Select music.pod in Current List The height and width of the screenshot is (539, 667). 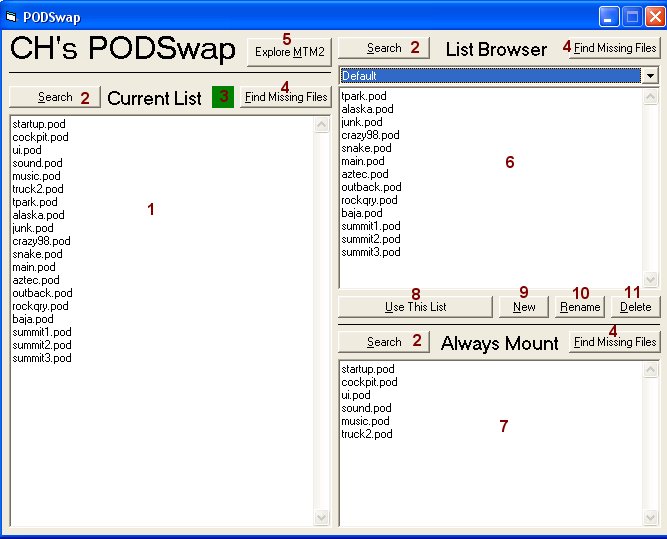pyautogui.click(x=36, y=176)
